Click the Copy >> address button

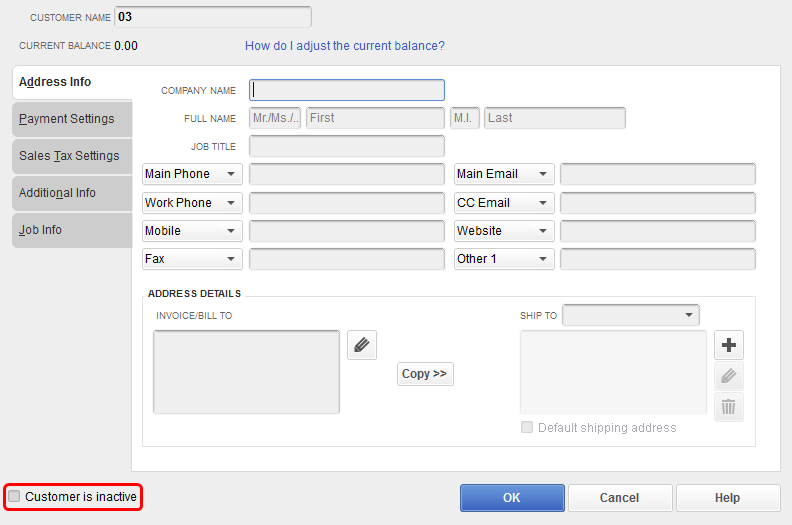coord(425,374)
